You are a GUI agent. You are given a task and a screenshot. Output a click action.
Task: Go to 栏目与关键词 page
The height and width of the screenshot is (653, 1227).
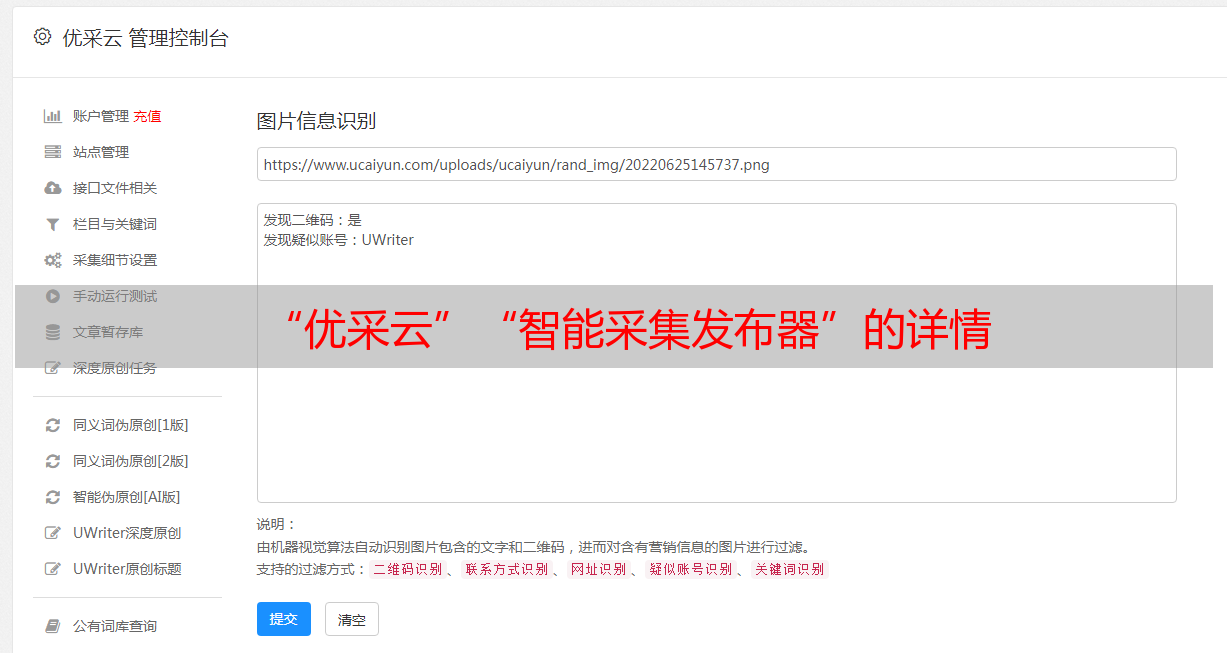115,224
